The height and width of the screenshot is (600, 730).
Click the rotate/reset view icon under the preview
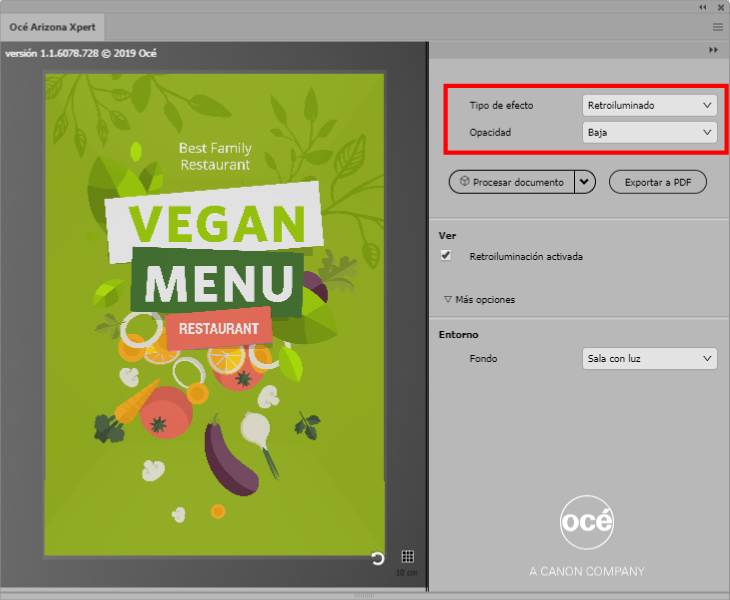378,558
